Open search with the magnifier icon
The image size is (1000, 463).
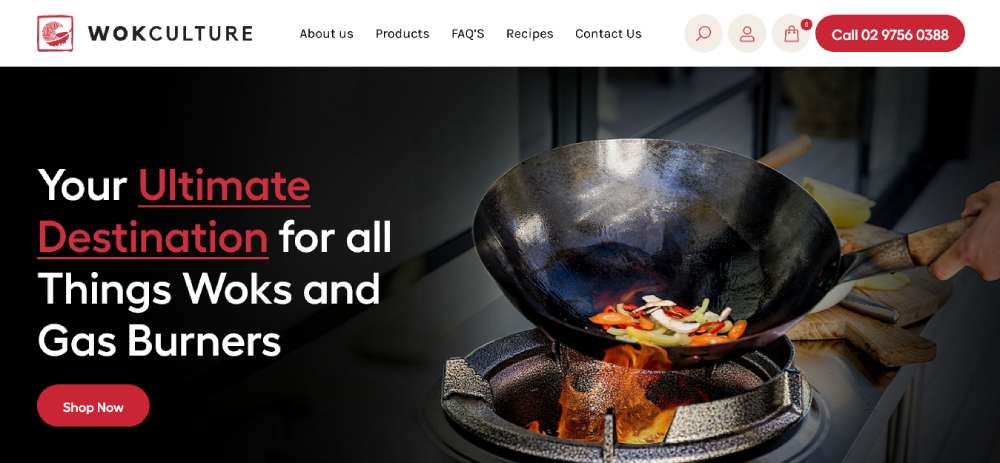(x=703, y=33)
